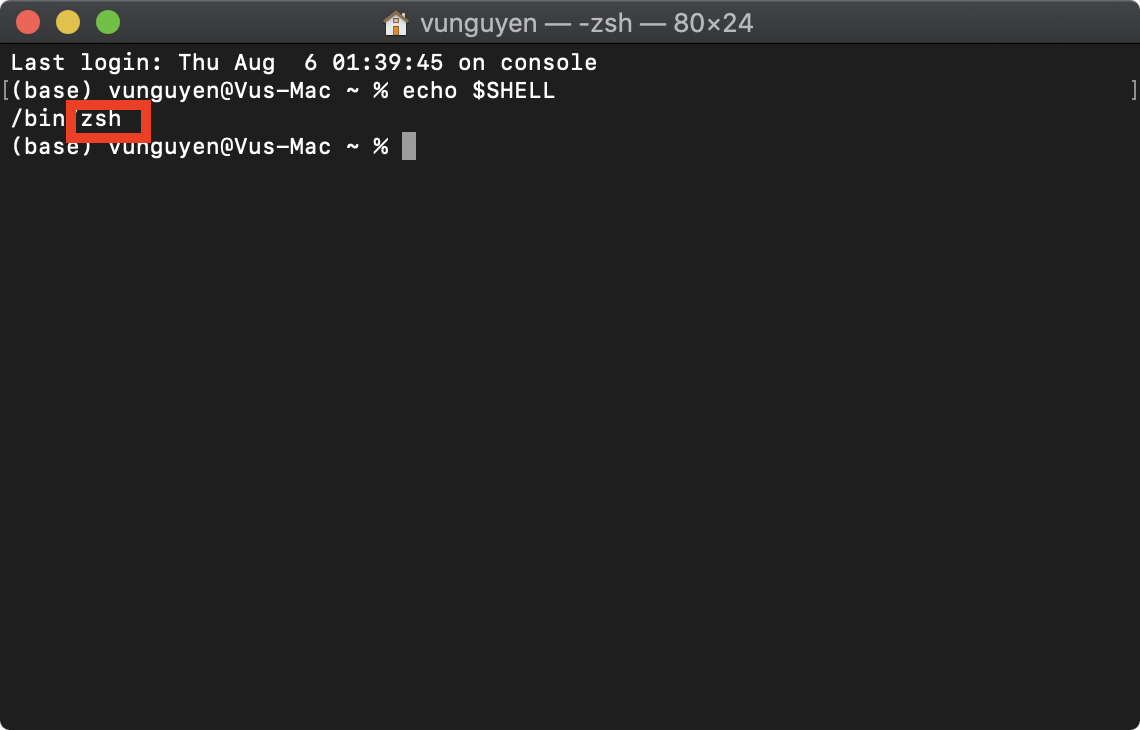Image resolution: width=1140 pixels, height=730 pixels.
Task: Click the word 'console' in login line
Action: point(549,63)
